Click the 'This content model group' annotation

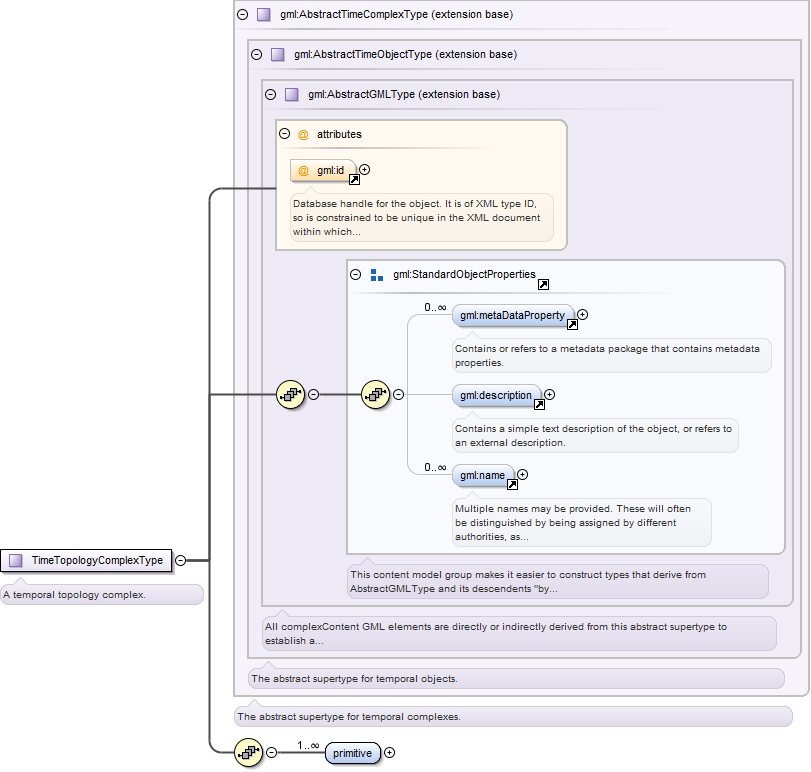pos(558,582)
